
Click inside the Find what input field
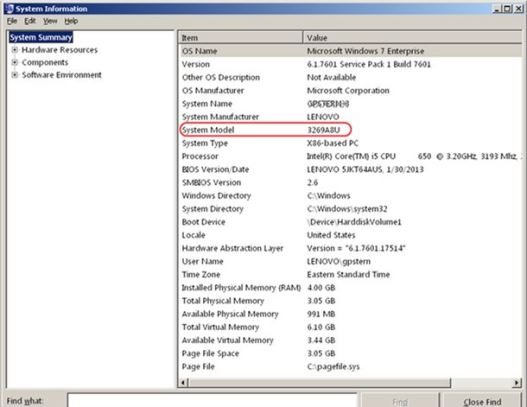tap(212, 401)
